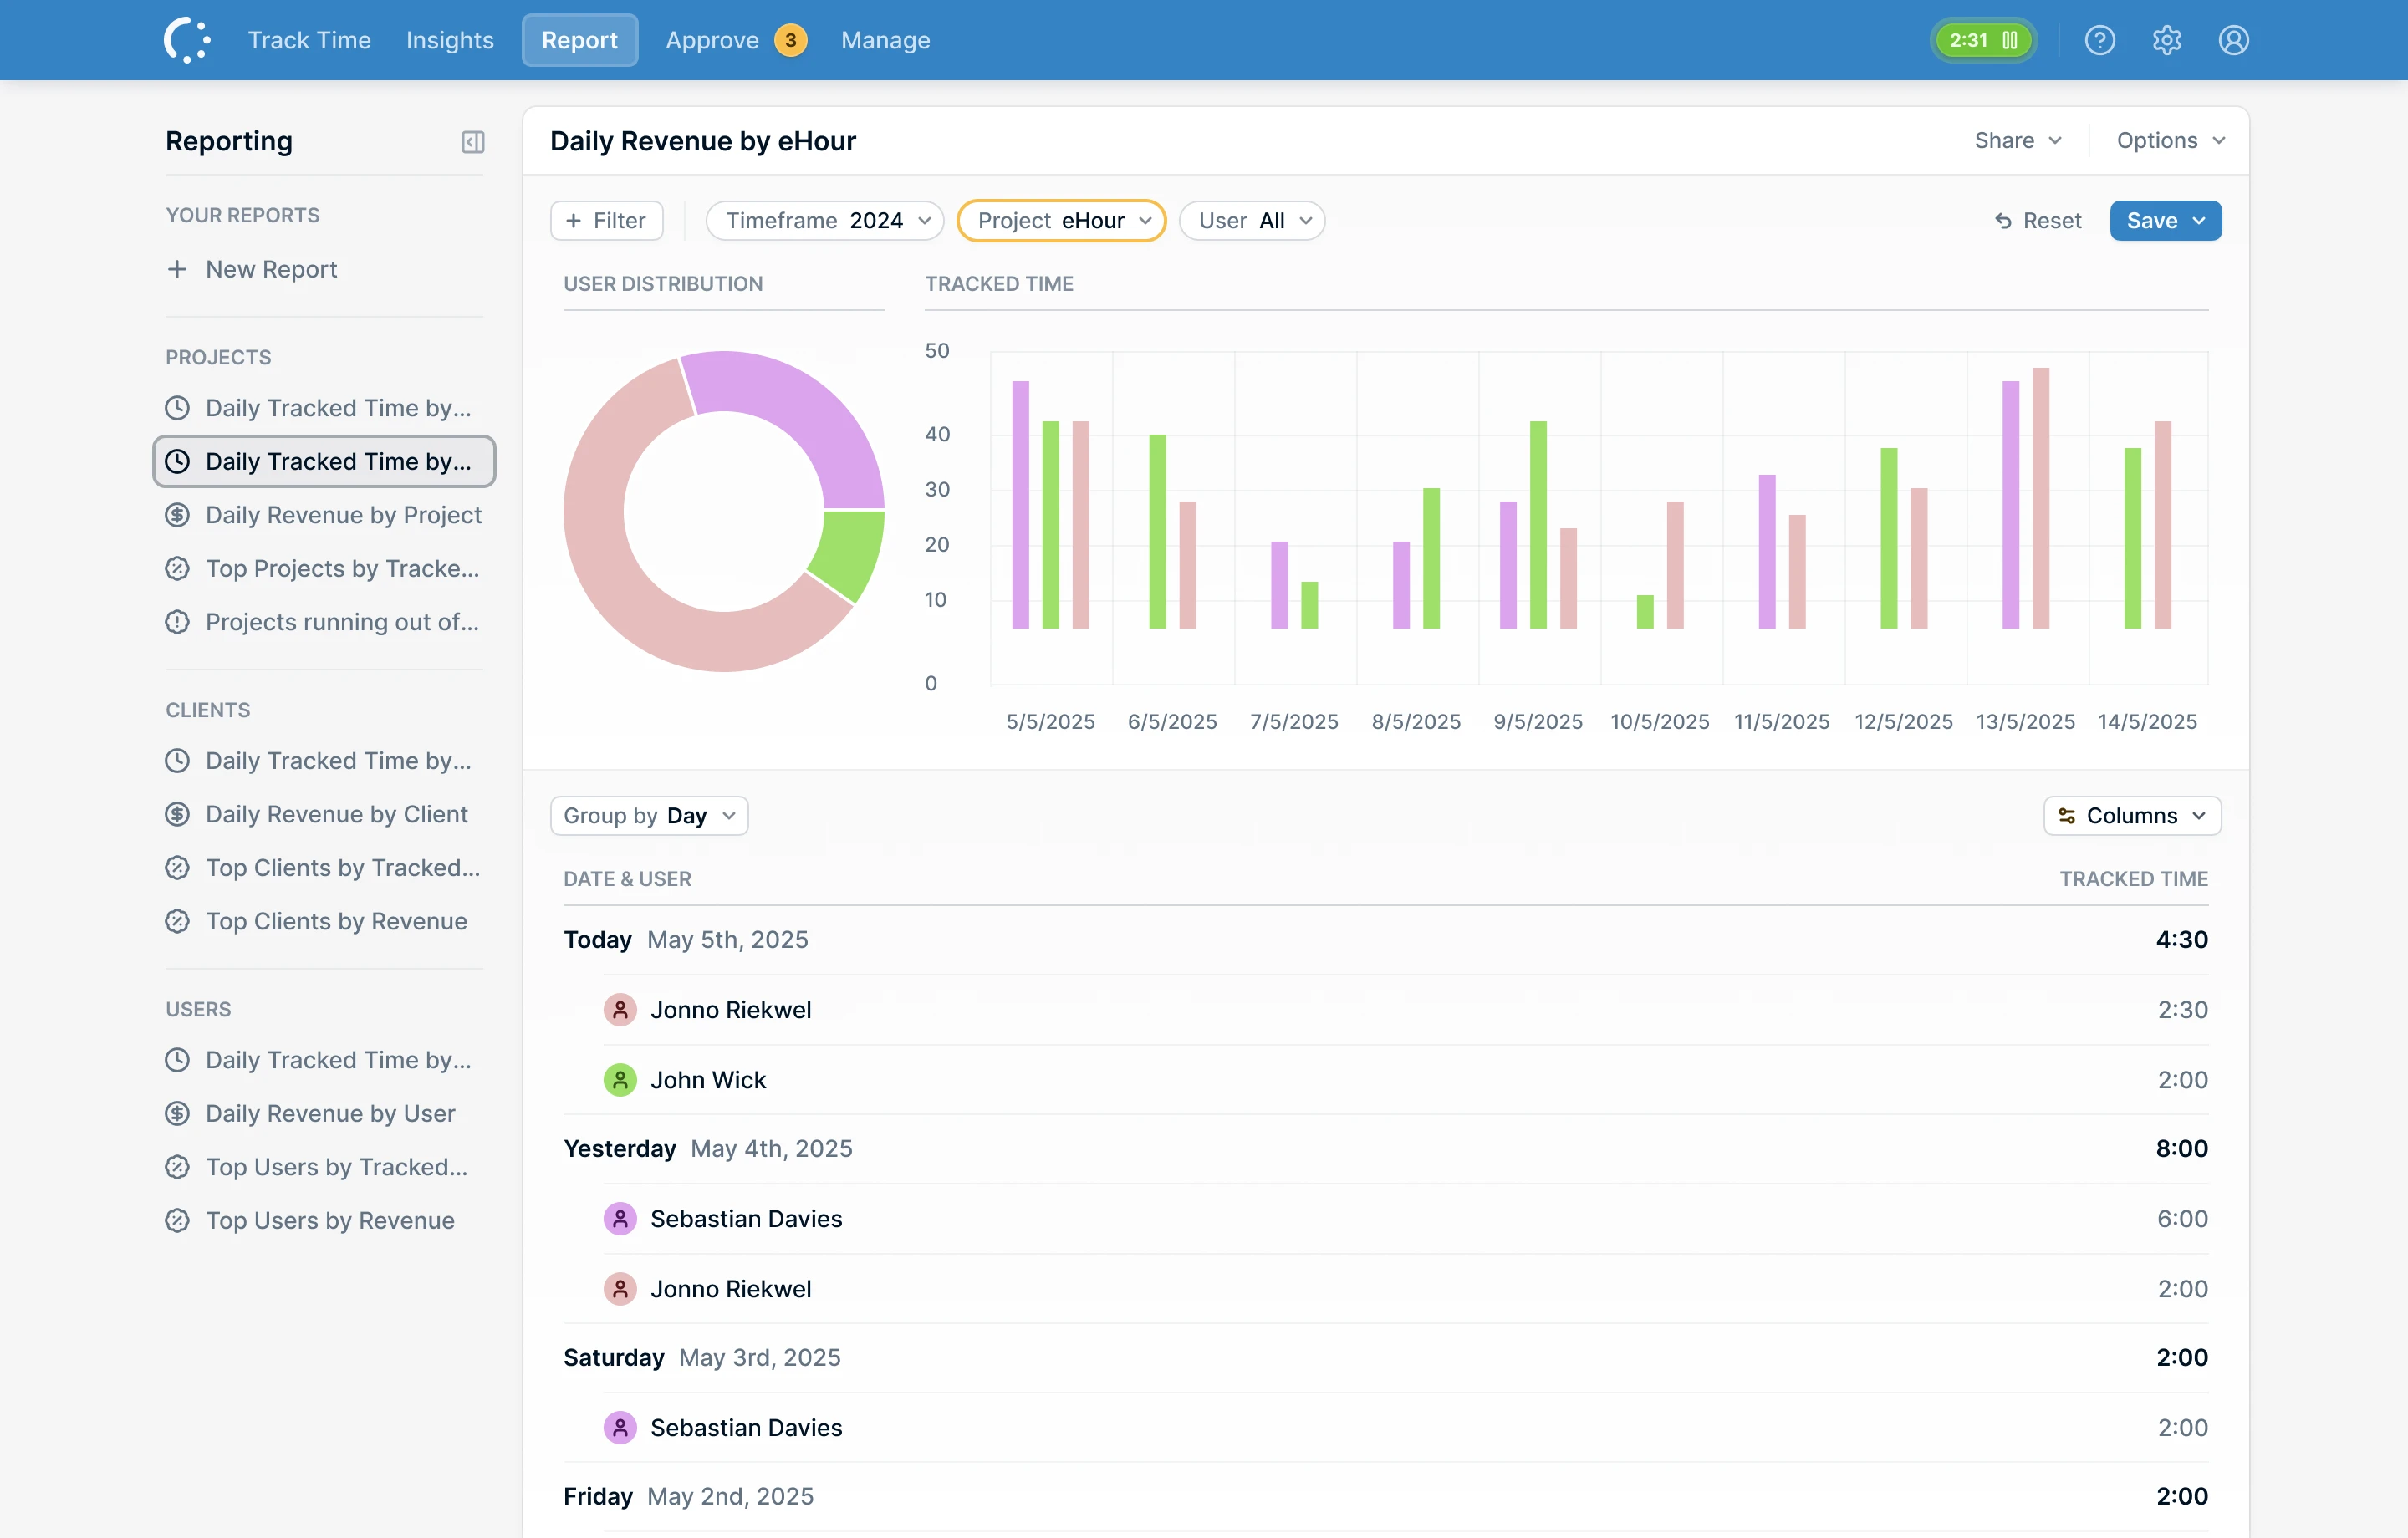The height and width of the screenshot is (1538, 2408).
Task: Click Jonno Riekwel avatar under May 5th
Action: pyautogui.click(x=620, y=1010)
